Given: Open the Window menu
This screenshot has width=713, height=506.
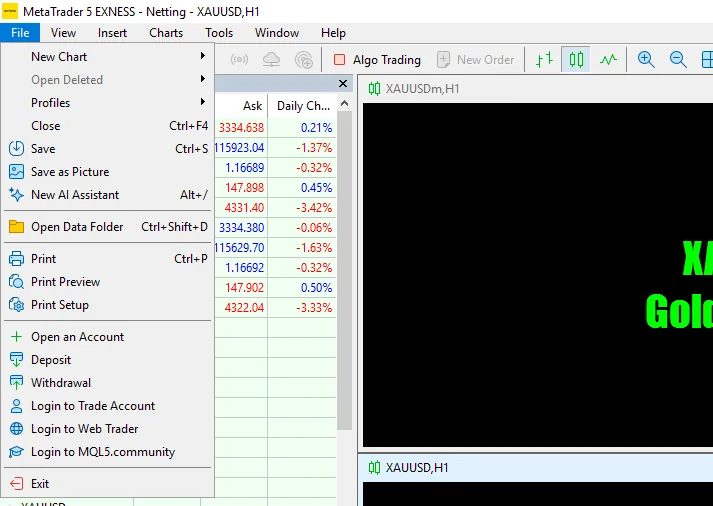Looking at the screenshot, I should click(277, 33).
